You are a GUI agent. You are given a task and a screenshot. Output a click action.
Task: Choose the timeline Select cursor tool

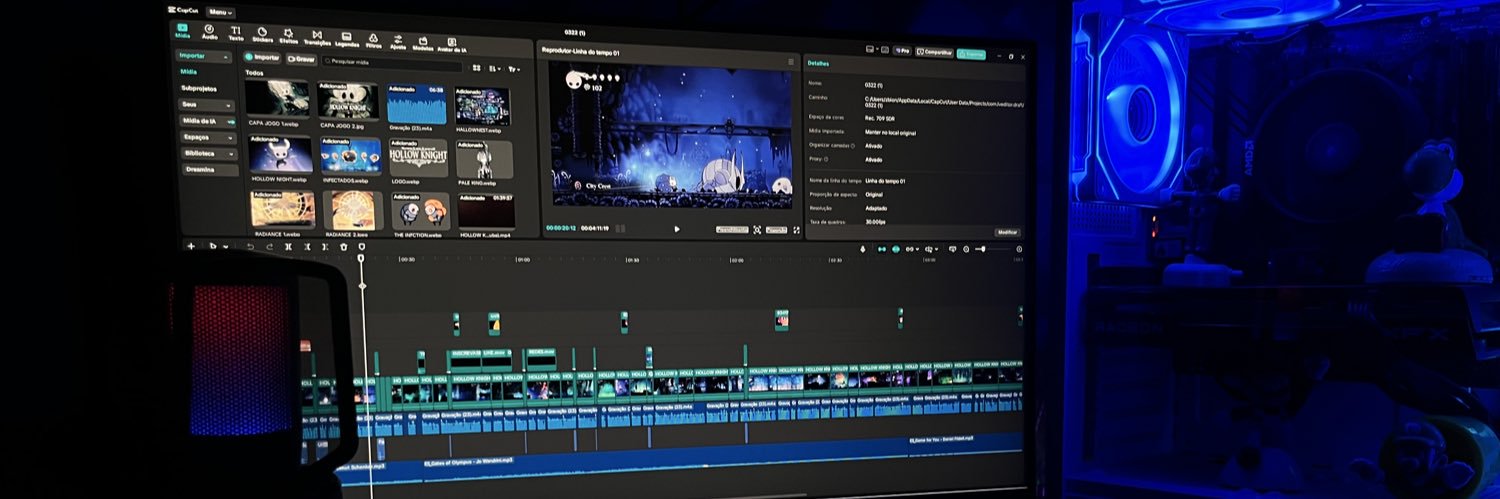pyautogui.click(x=213, y=246)
